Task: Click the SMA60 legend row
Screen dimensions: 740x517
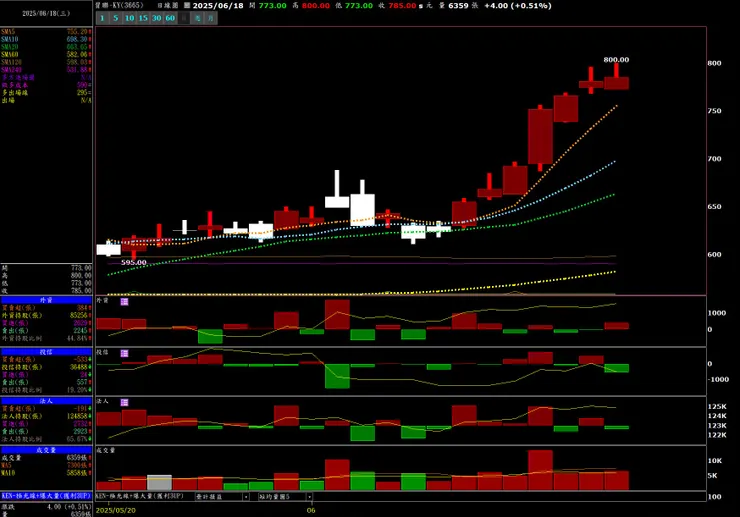Action: tap(46, 54)
